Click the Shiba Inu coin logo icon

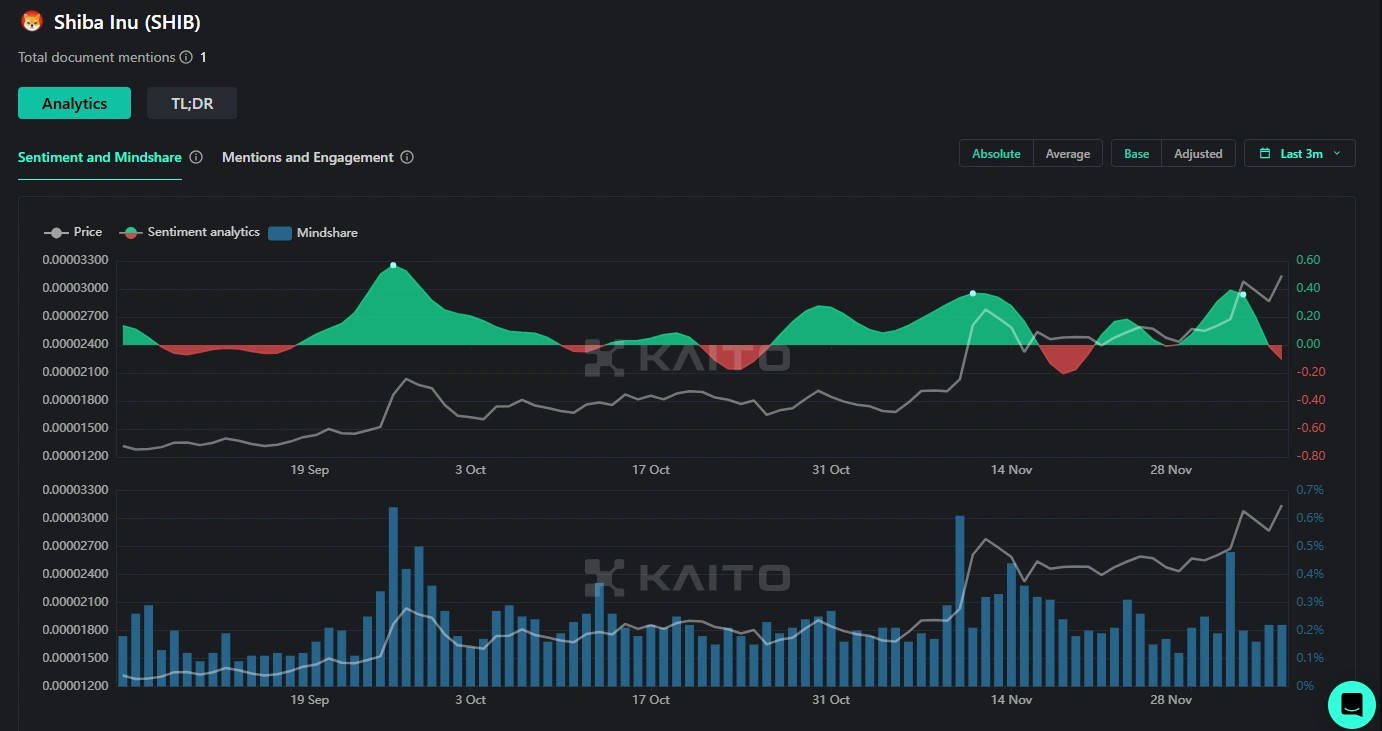pos(32,21)
